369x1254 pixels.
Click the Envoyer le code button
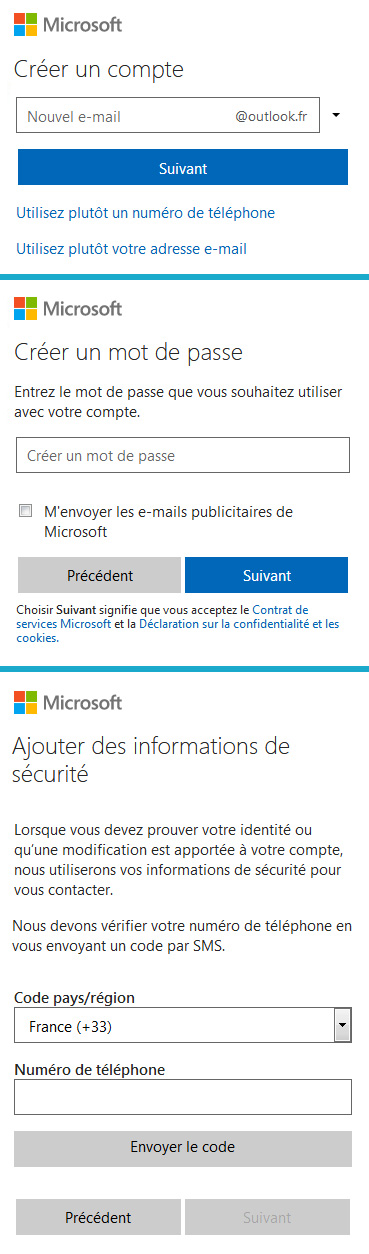pyautogui.click(x=183, y=1148)
